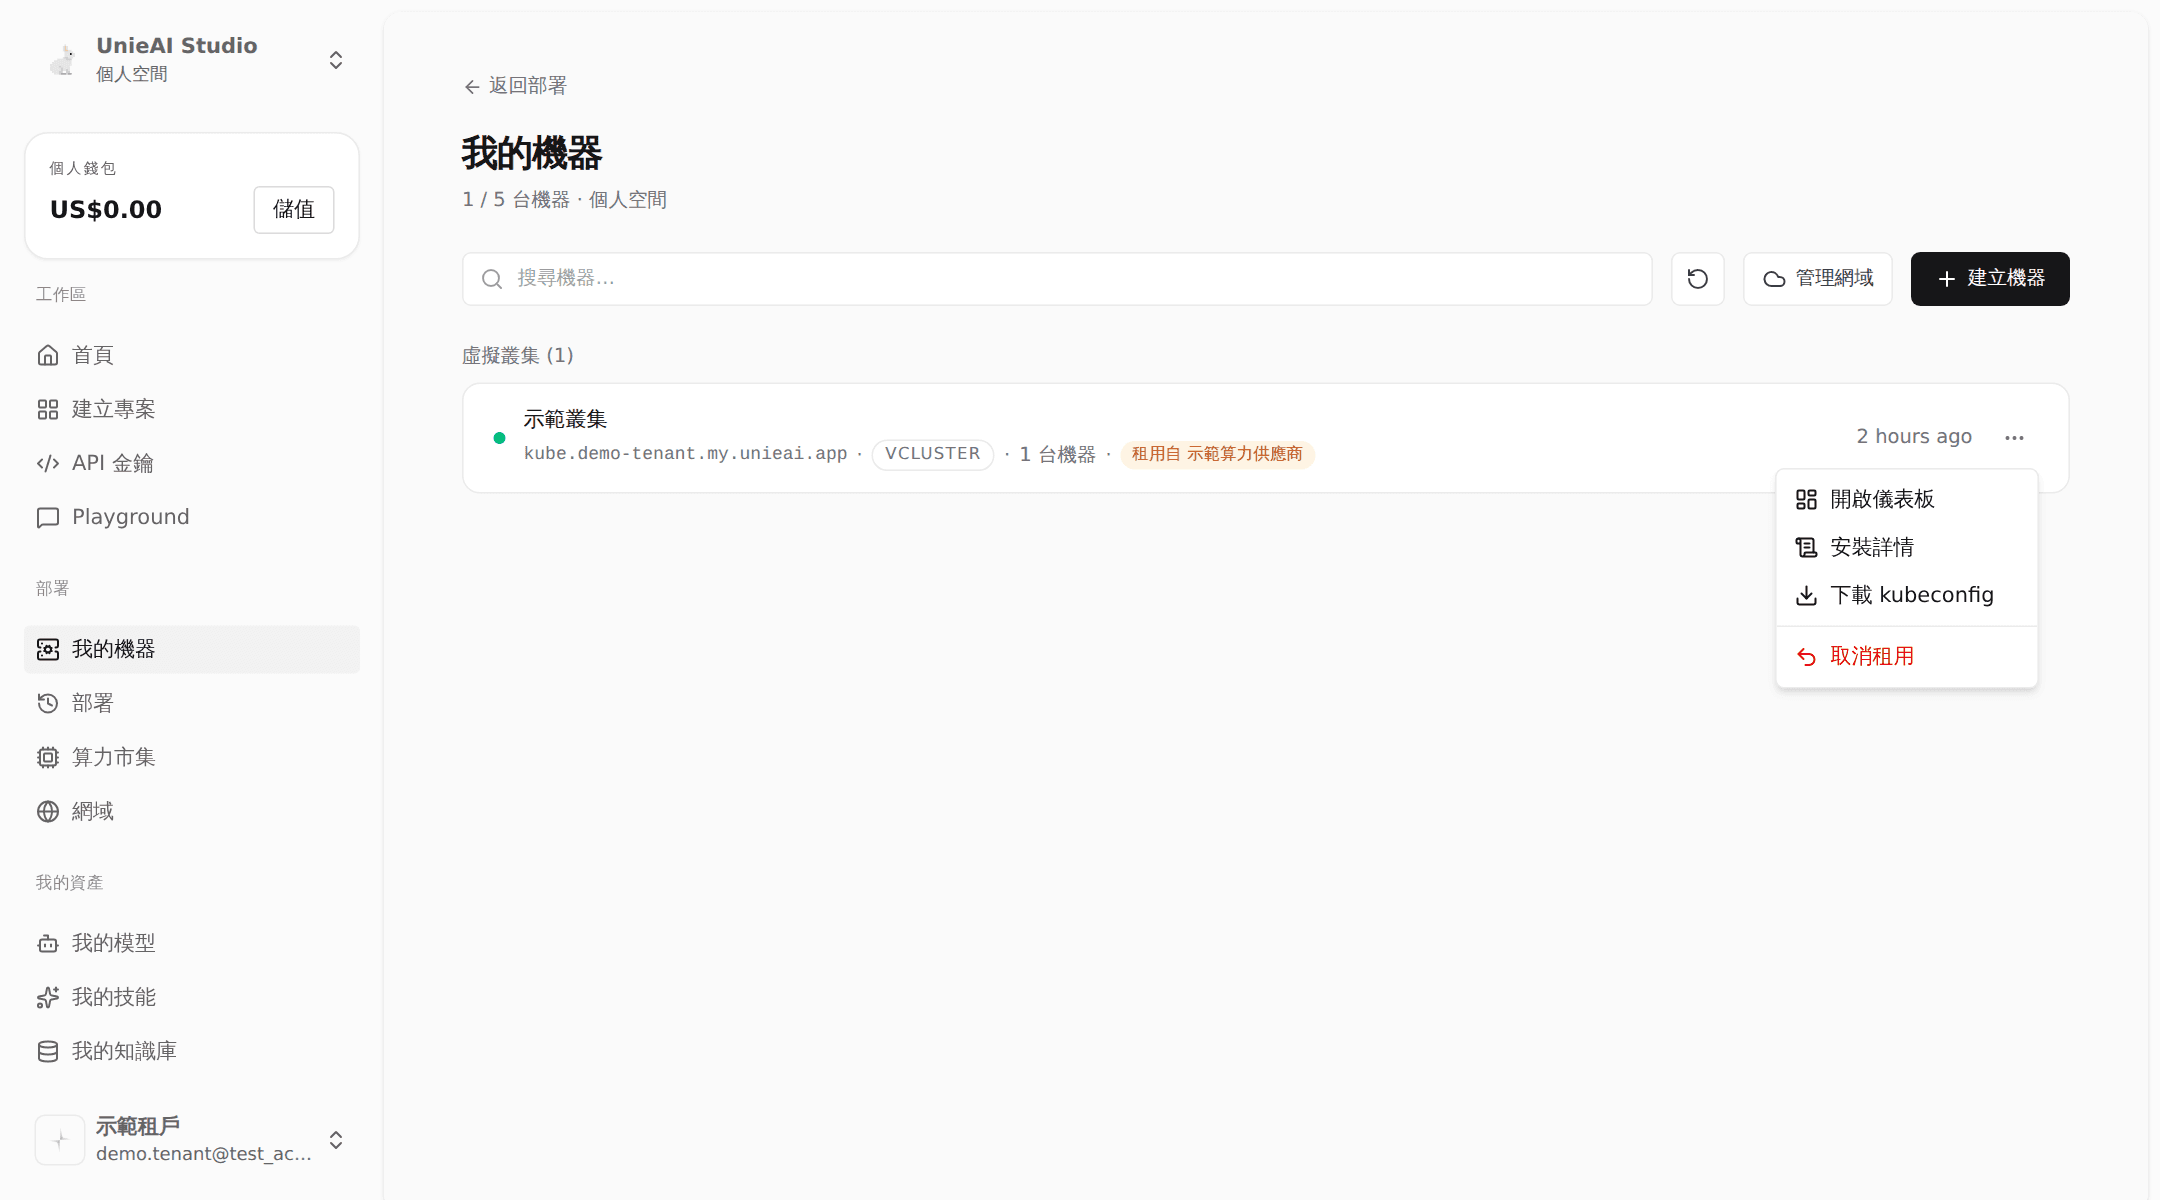Go back via 返回部署 link
Screen dimensions: 2160x1200
tap(516, 86)
